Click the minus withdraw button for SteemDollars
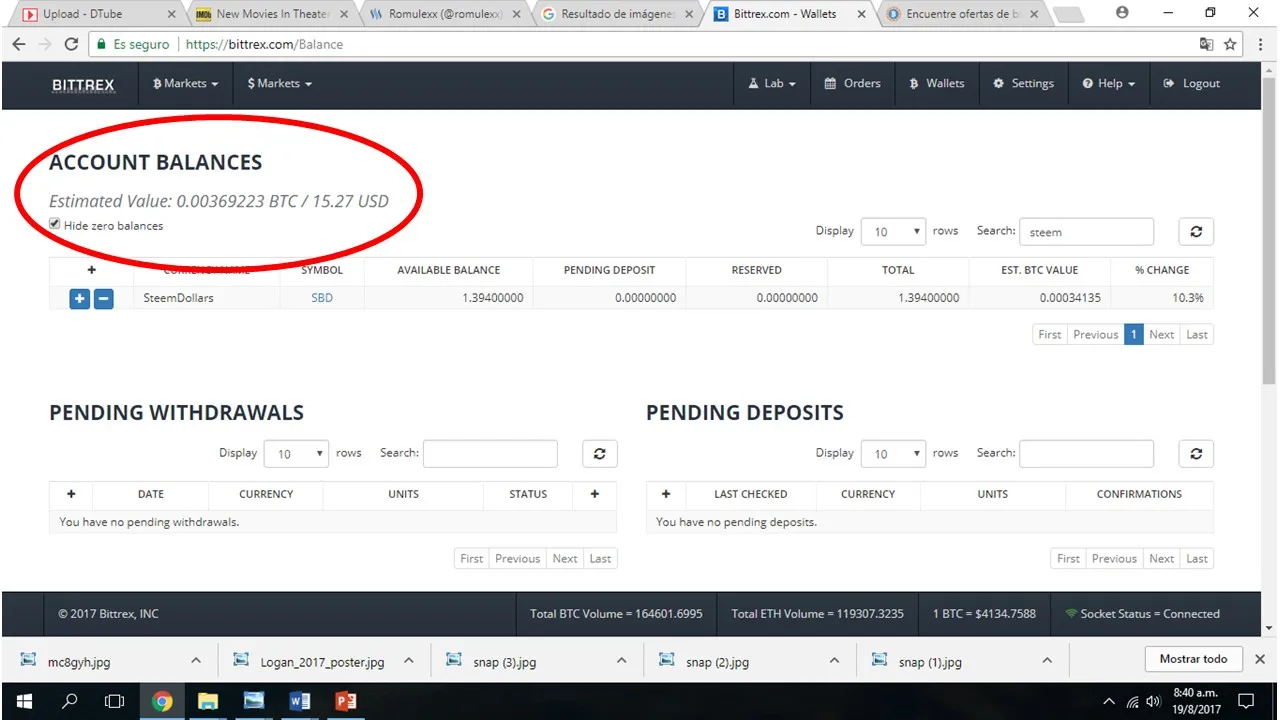Image resolution: width=1280 pixels, height=720 pixels. 103,298
